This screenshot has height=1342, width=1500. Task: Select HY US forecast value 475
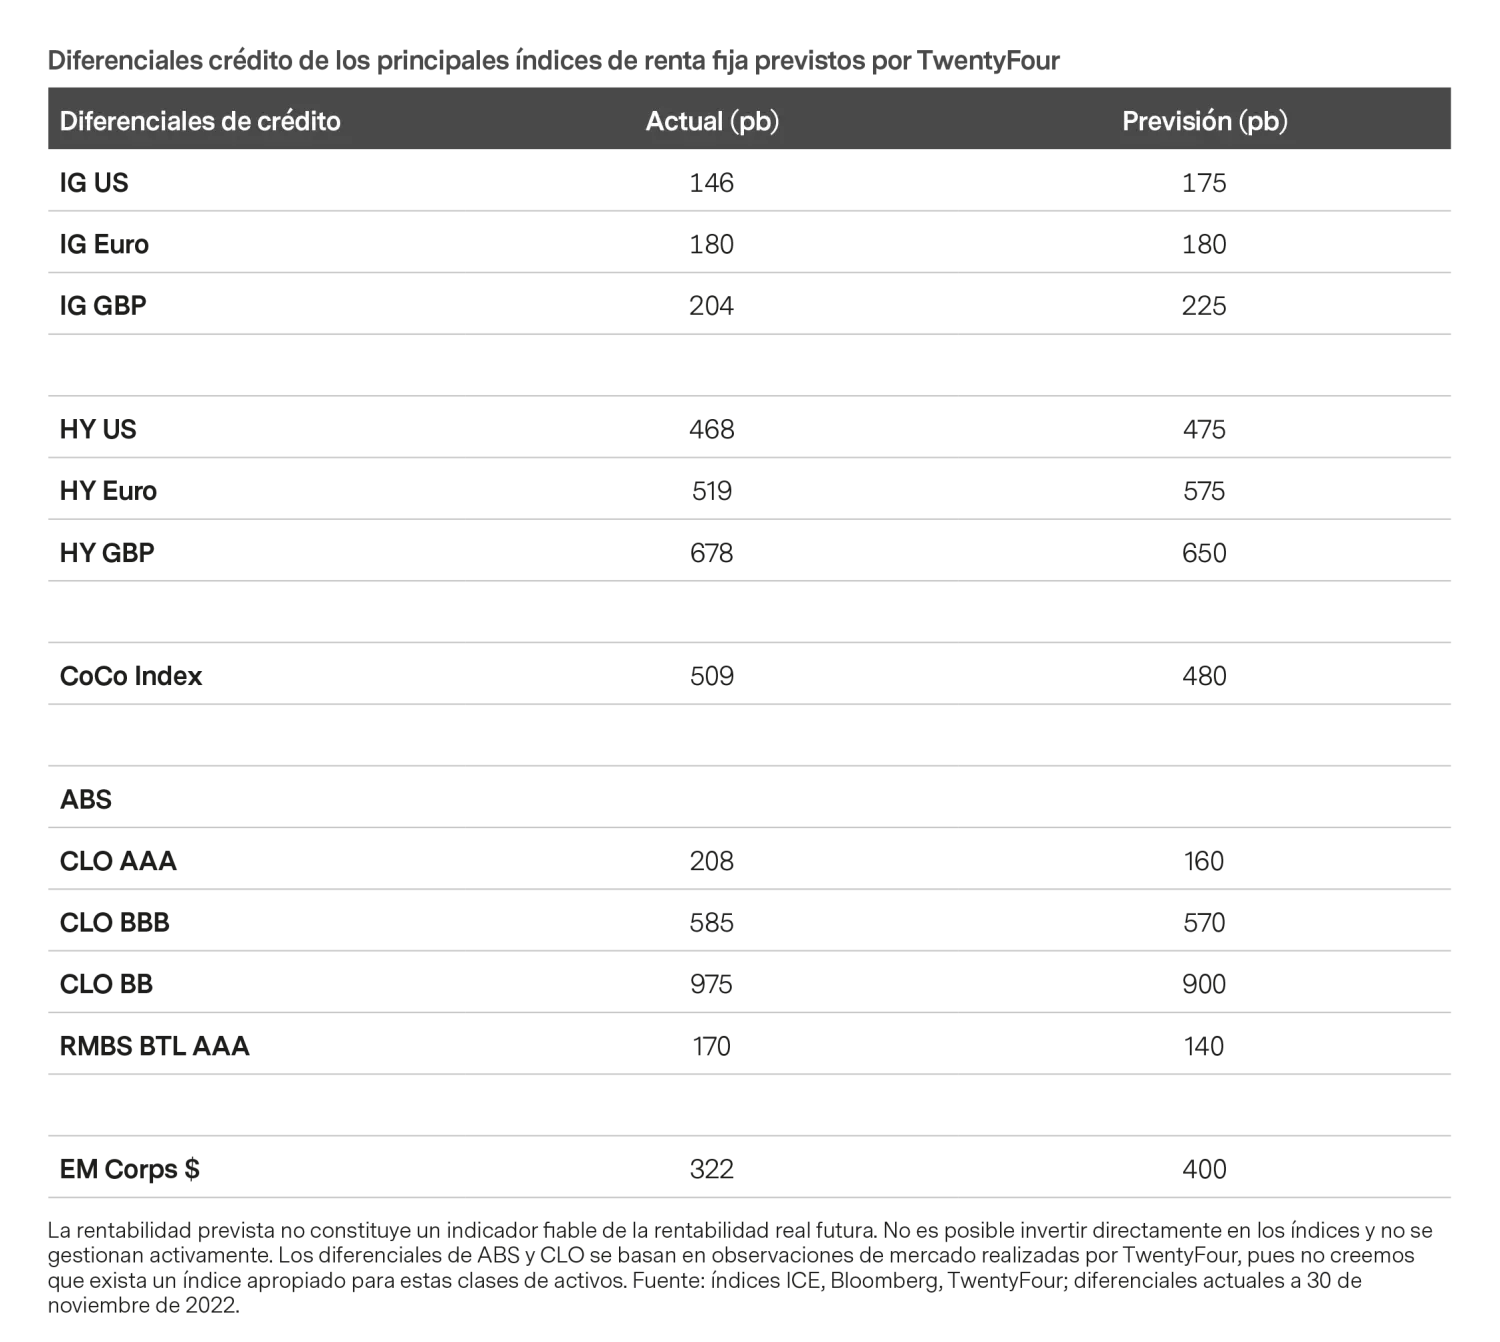[1204, 429]
